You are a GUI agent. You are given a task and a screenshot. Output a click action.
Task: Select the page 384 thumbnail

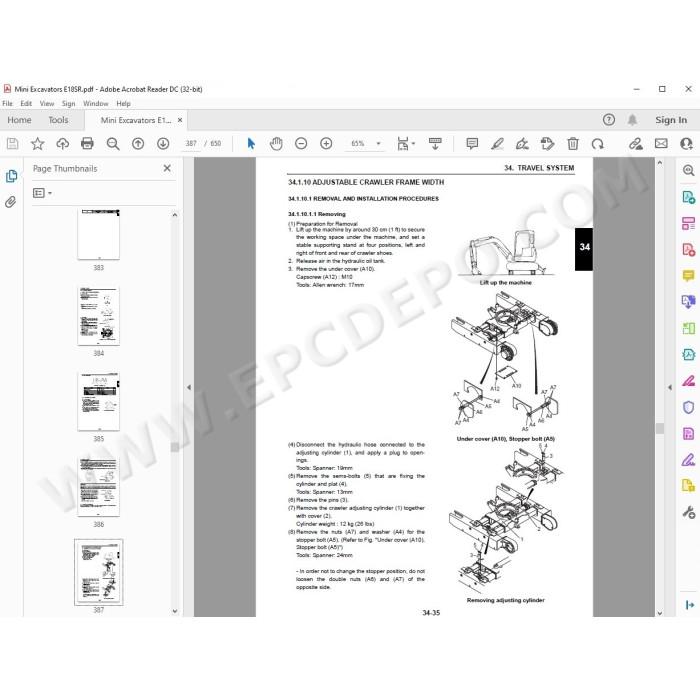coord(99,316)
